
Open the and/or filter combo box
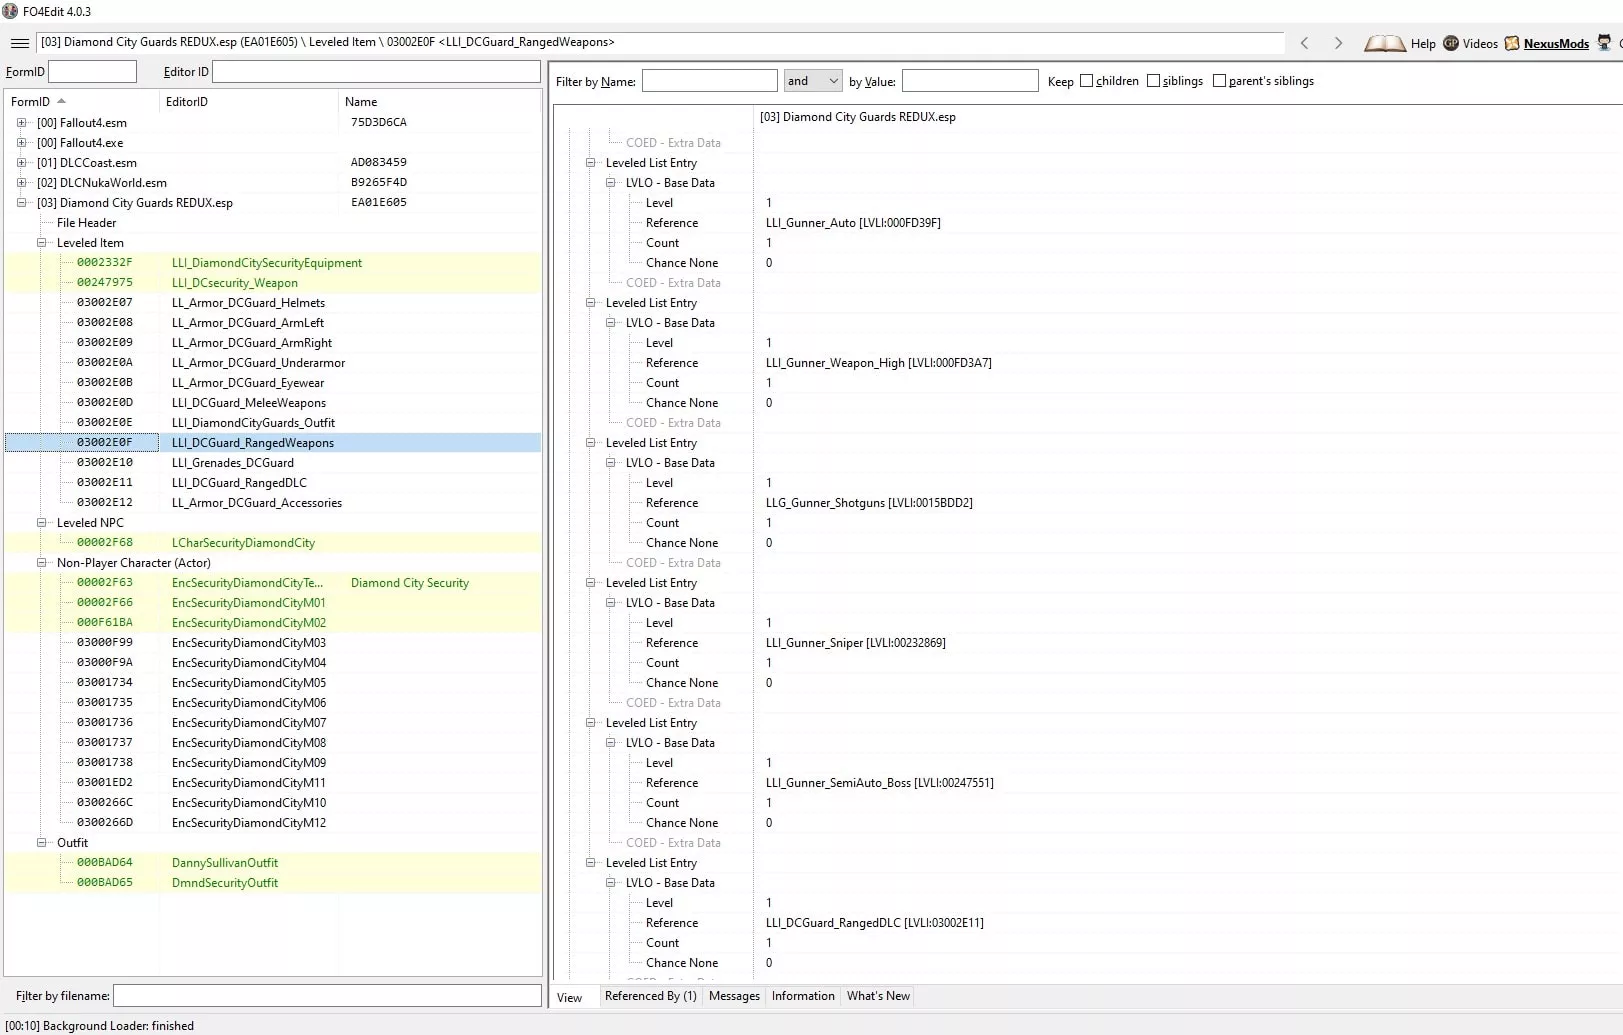click(x=813, y=81)
